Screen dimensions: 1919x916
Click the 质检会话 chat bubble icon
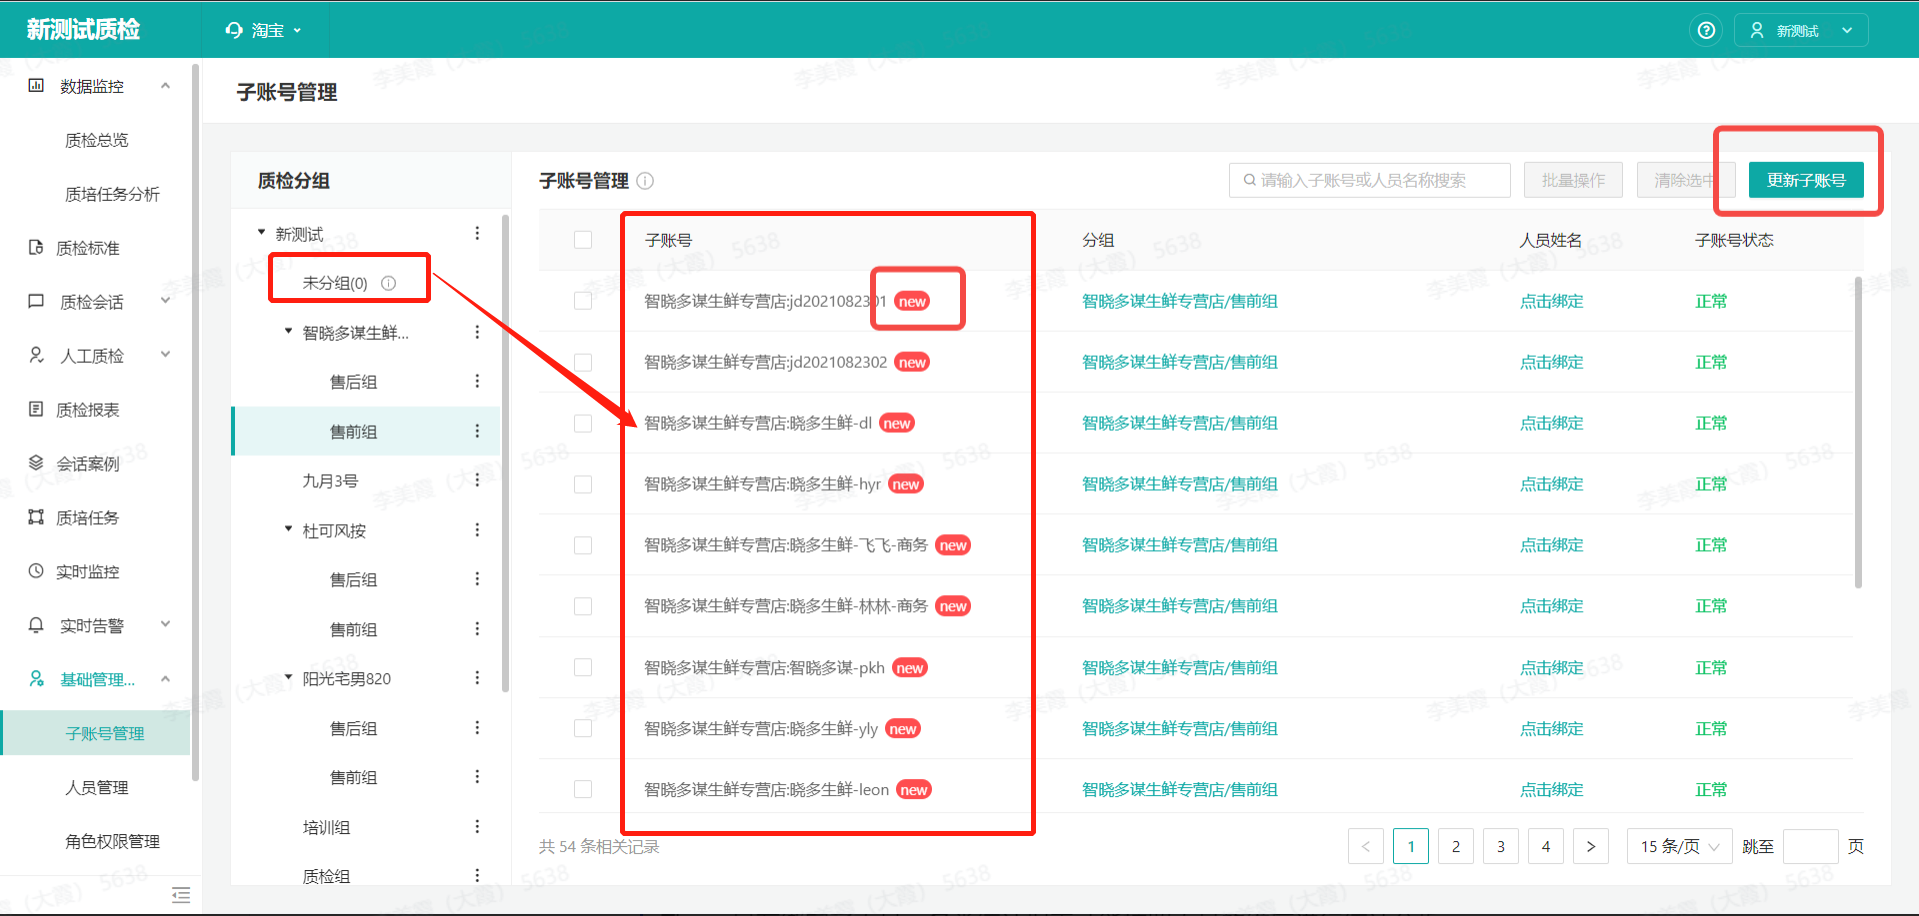pyautogui.click(x=36, y=302)
